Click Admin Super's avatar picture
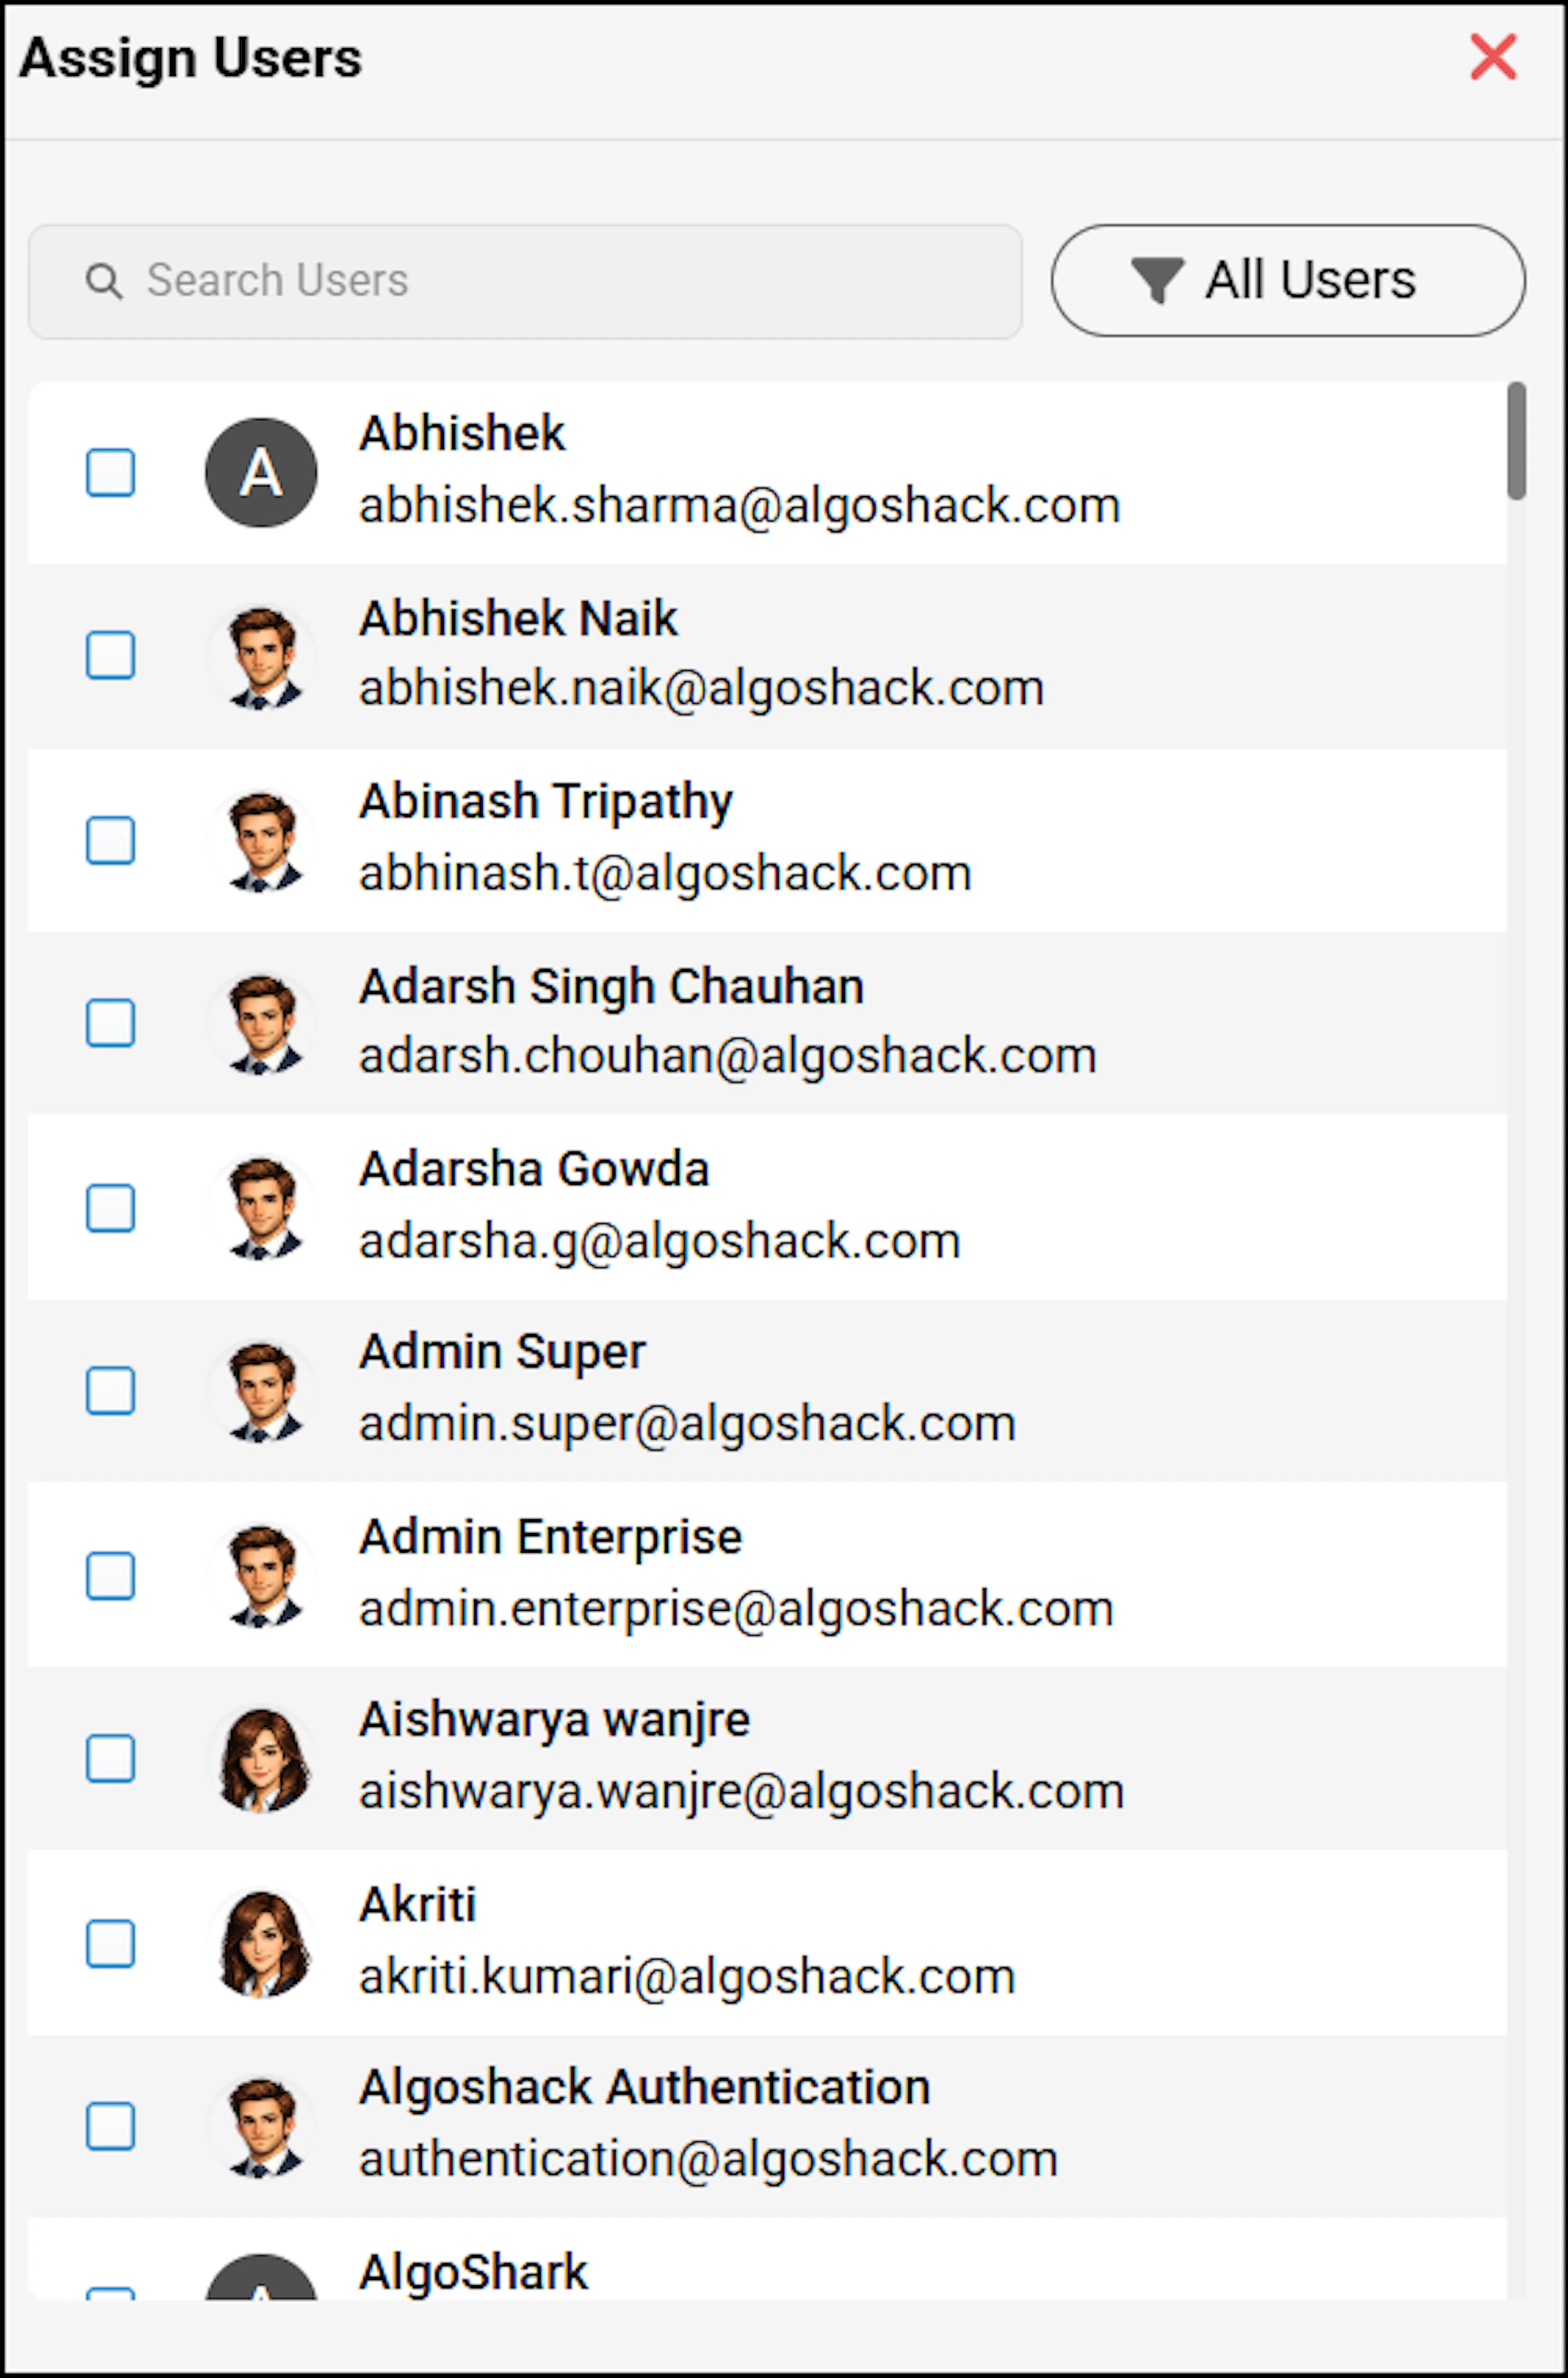The image size is (1568, 2378). pos(262,1391)
